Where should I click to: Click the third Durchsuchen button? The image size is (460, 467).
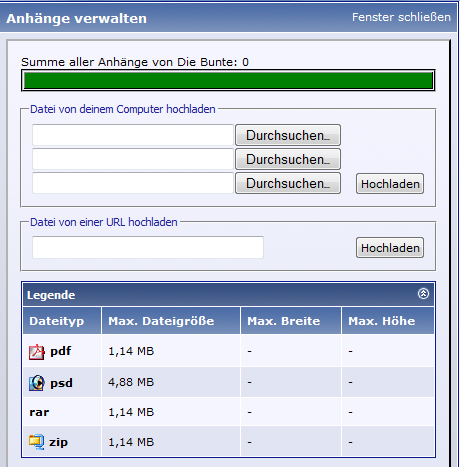288,183
